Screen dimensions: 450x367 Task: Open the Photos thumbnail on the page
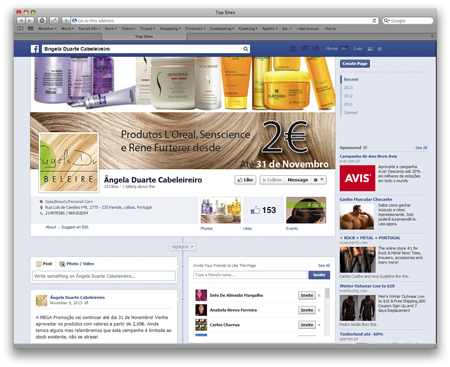[221, 210]
